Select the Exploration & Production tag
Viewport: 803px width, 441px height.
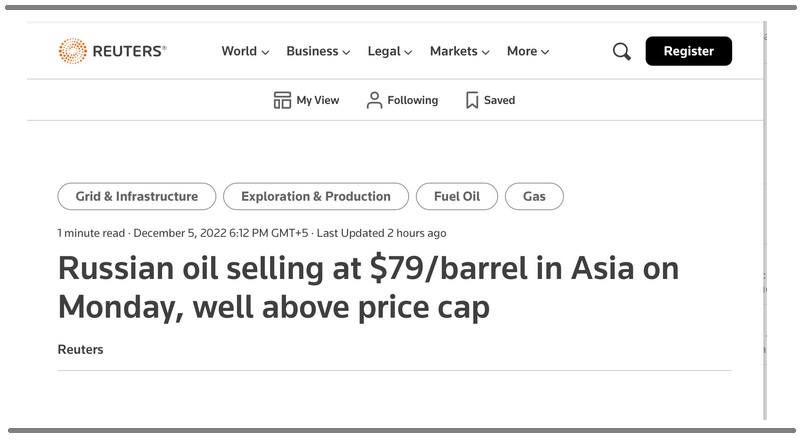pos(316,196)
